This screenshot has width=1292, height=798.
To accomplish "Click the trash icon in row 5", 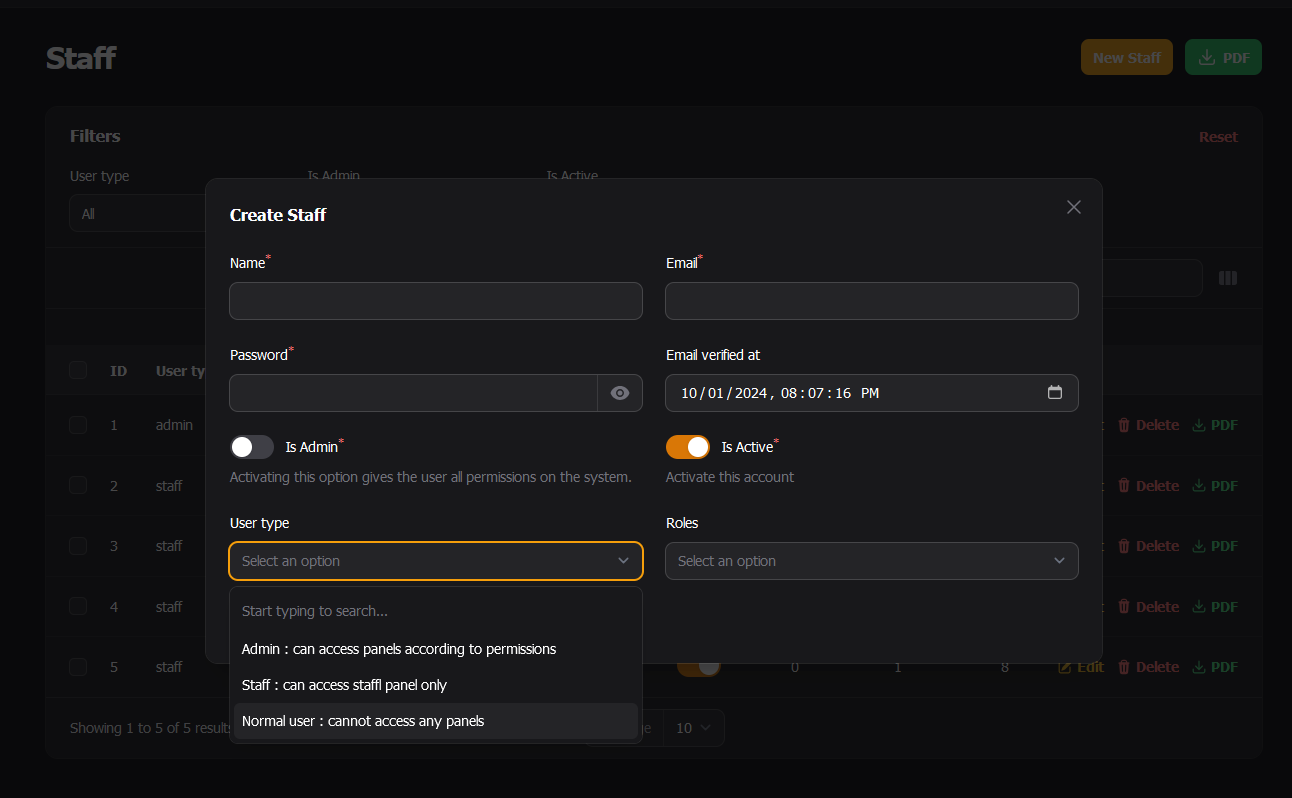I will (1124, 667).
